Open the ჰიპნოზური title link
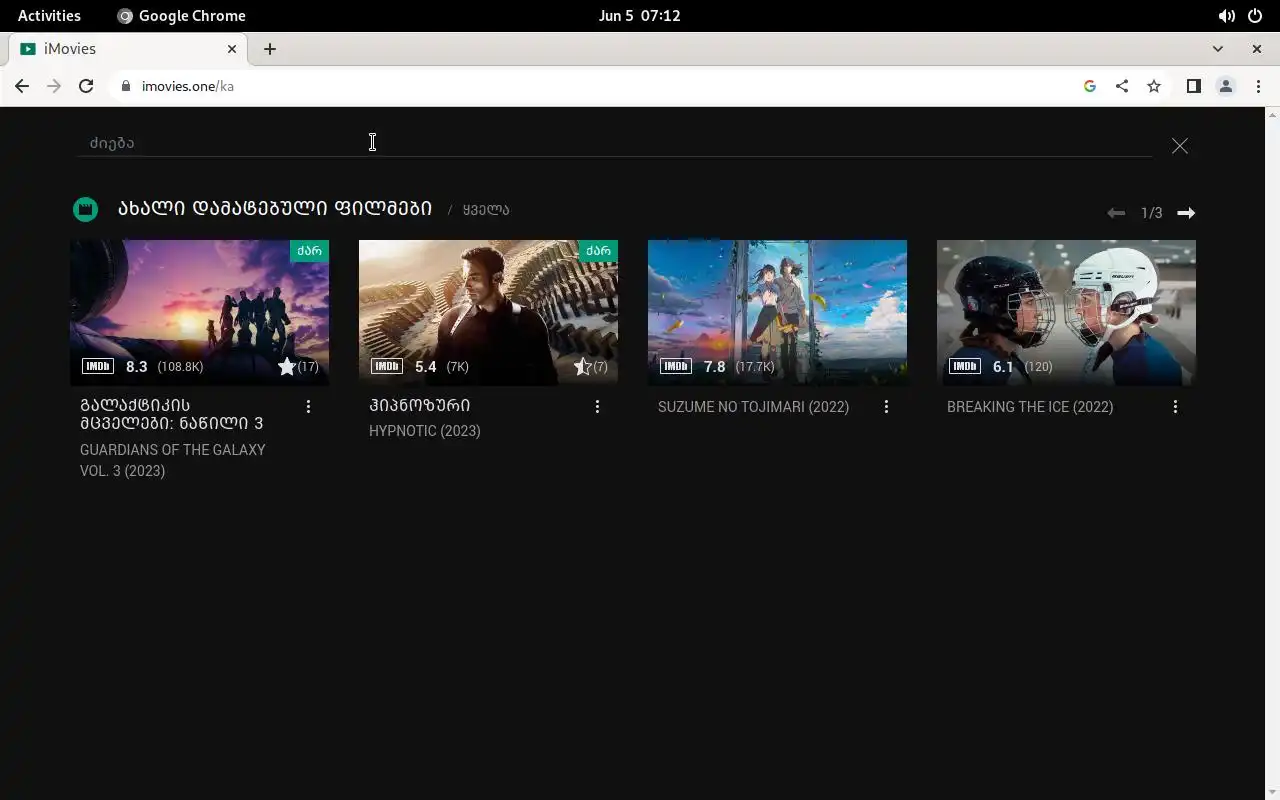 click(419, 405)
